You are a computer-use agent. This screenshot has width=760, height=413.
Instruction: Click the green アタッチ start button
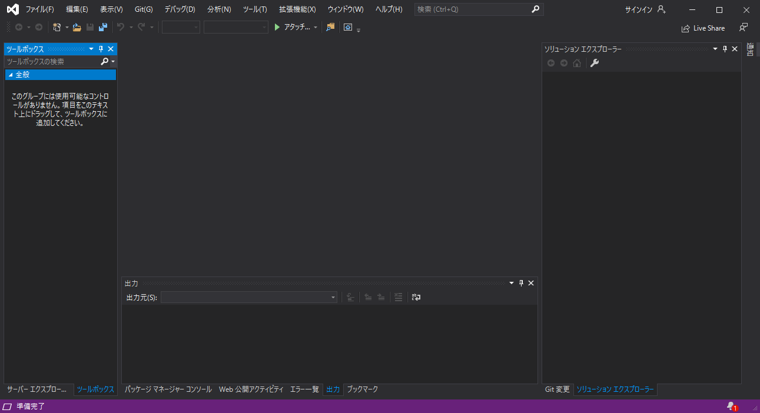(292, 27)
